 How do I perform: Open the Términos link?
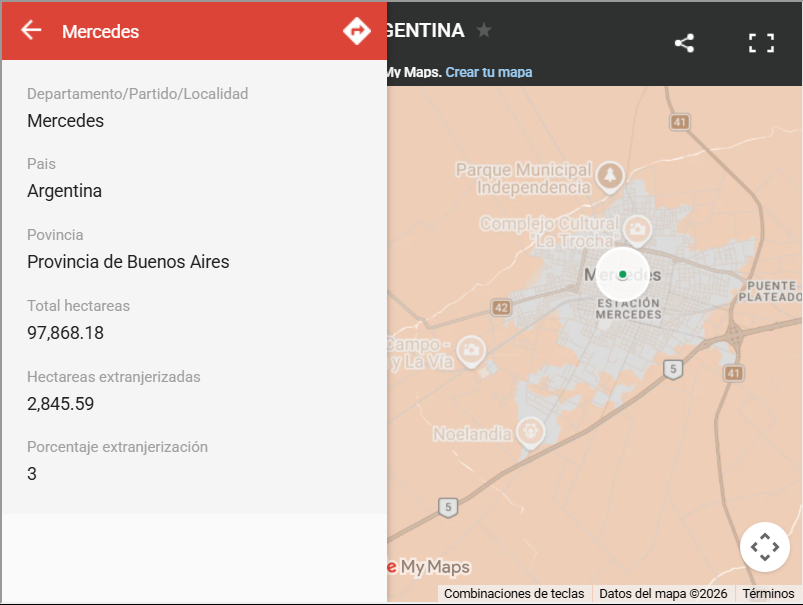pos(768,594)
